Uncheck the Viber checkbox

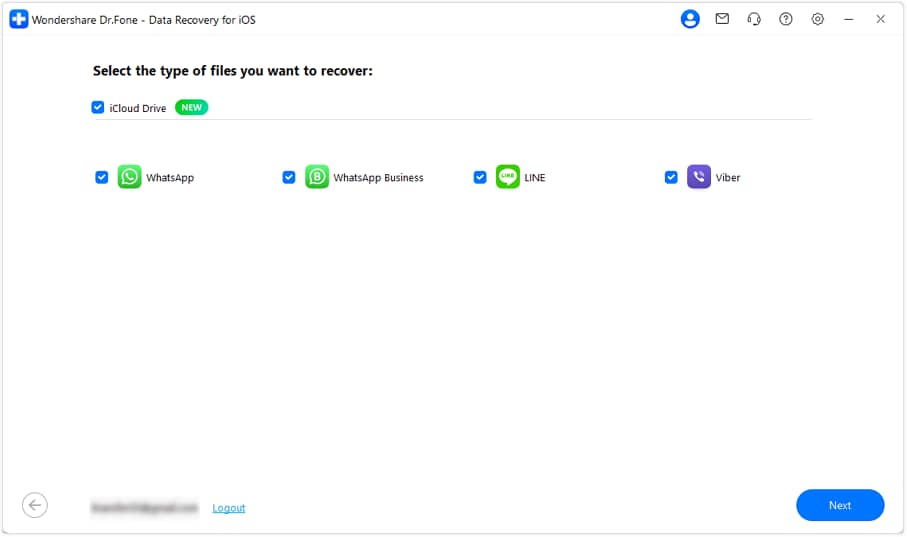671,177
